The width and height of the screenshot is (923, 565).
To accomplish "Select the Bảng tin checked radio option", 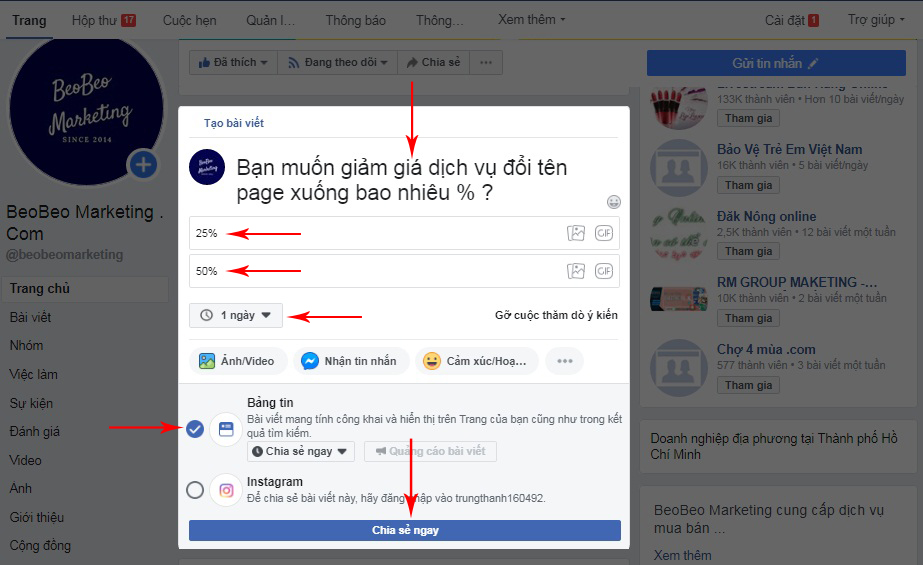I will [195, 429].
